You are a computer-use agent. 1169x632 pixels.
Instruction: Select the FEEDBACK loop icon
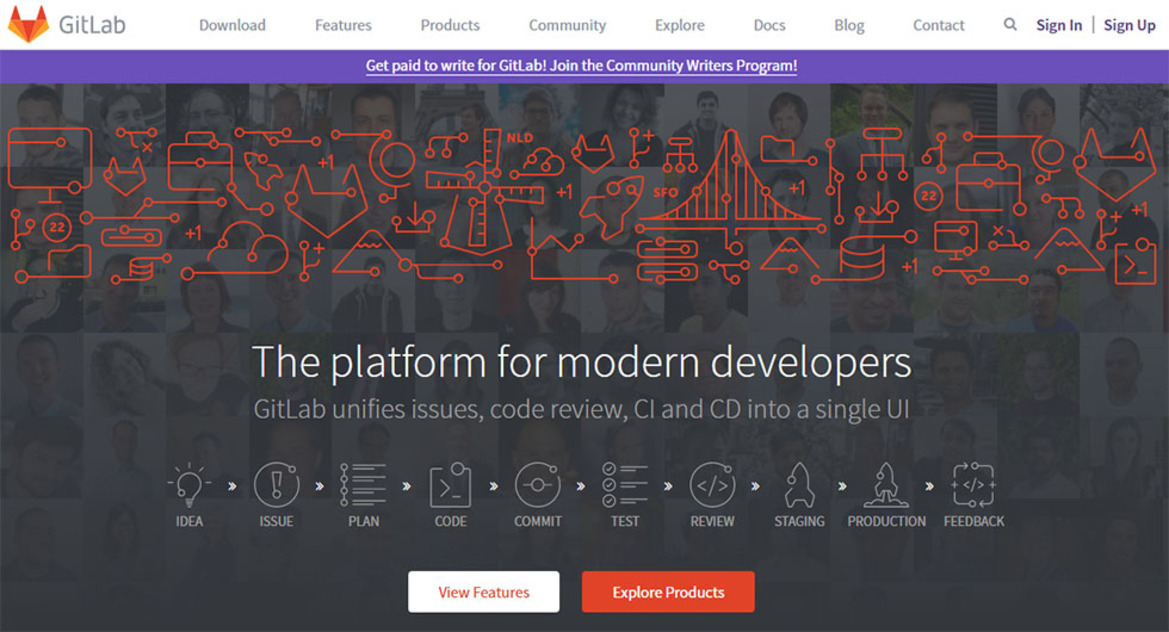click(974, 485)
